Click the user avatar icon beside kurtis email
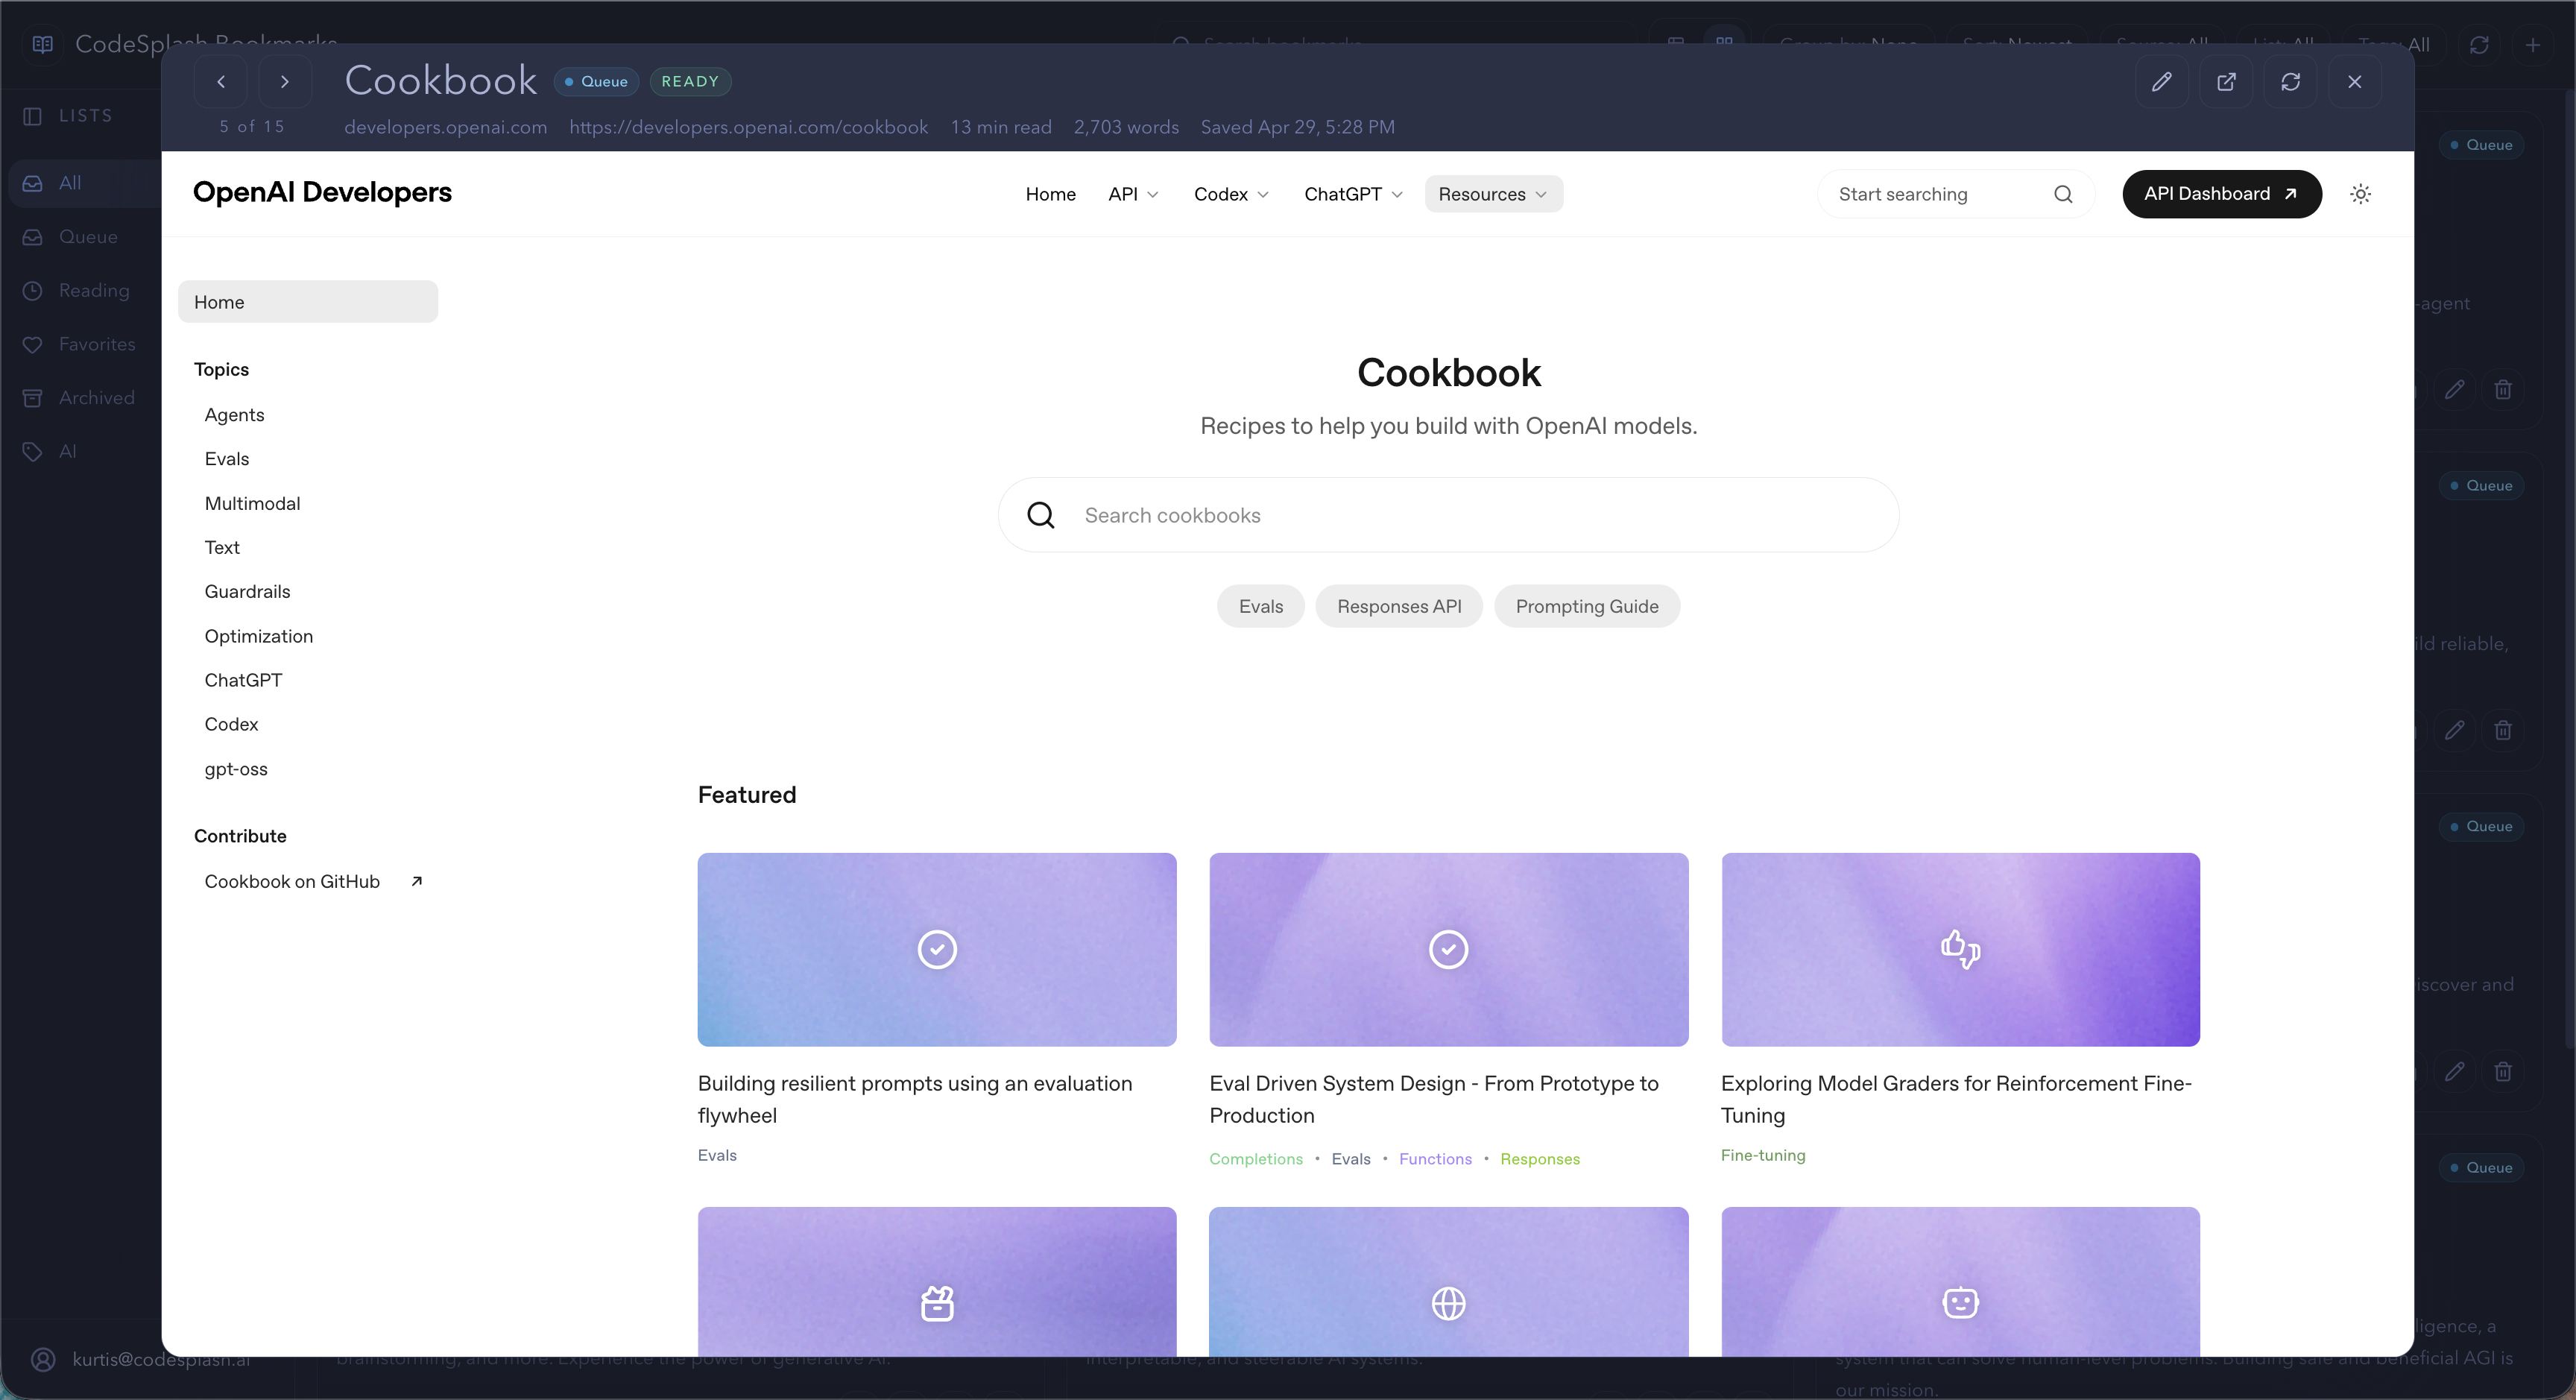Screen dimensions: 2576x1400 pos(43,1359)
